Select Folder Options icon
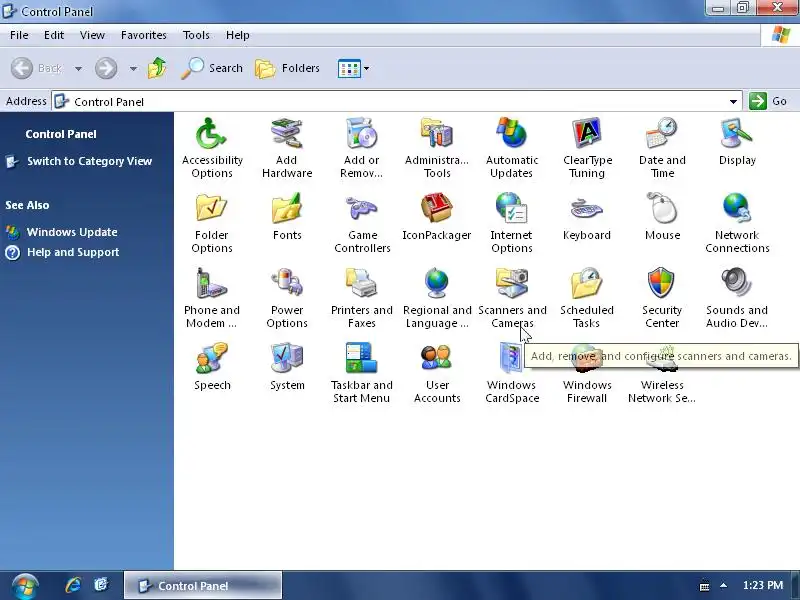The width and height of the screenshot is (800, 600). (211, 208)
